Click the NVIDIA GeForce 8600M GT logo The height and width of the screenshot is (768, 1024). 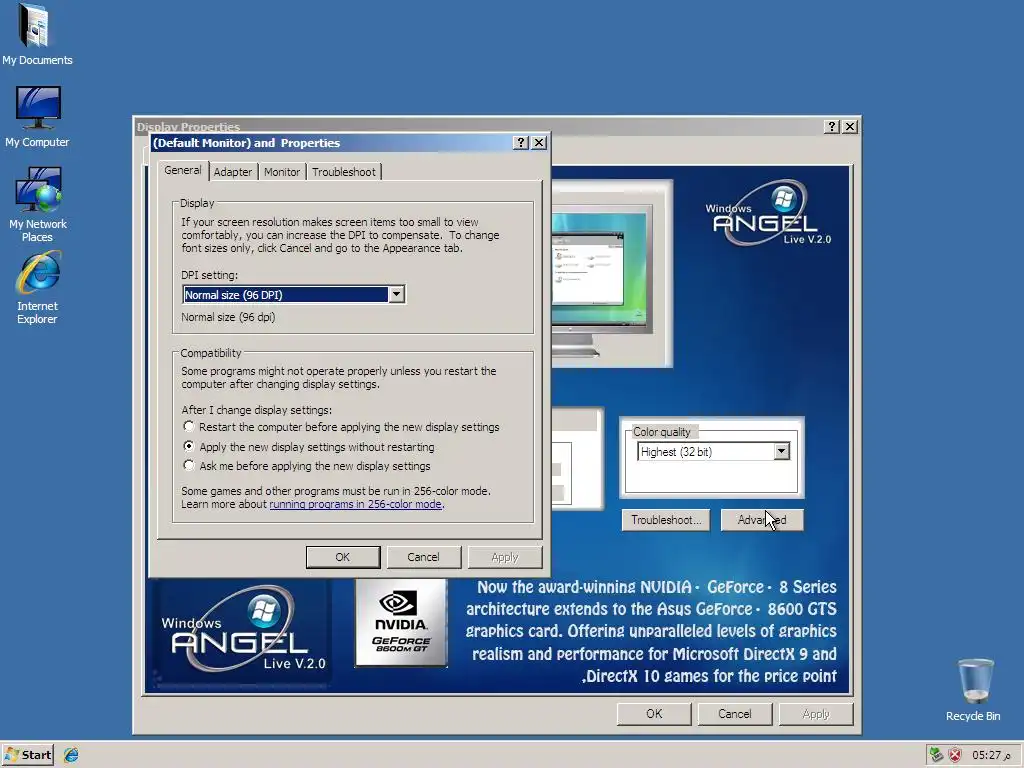(x=401, y=624)
